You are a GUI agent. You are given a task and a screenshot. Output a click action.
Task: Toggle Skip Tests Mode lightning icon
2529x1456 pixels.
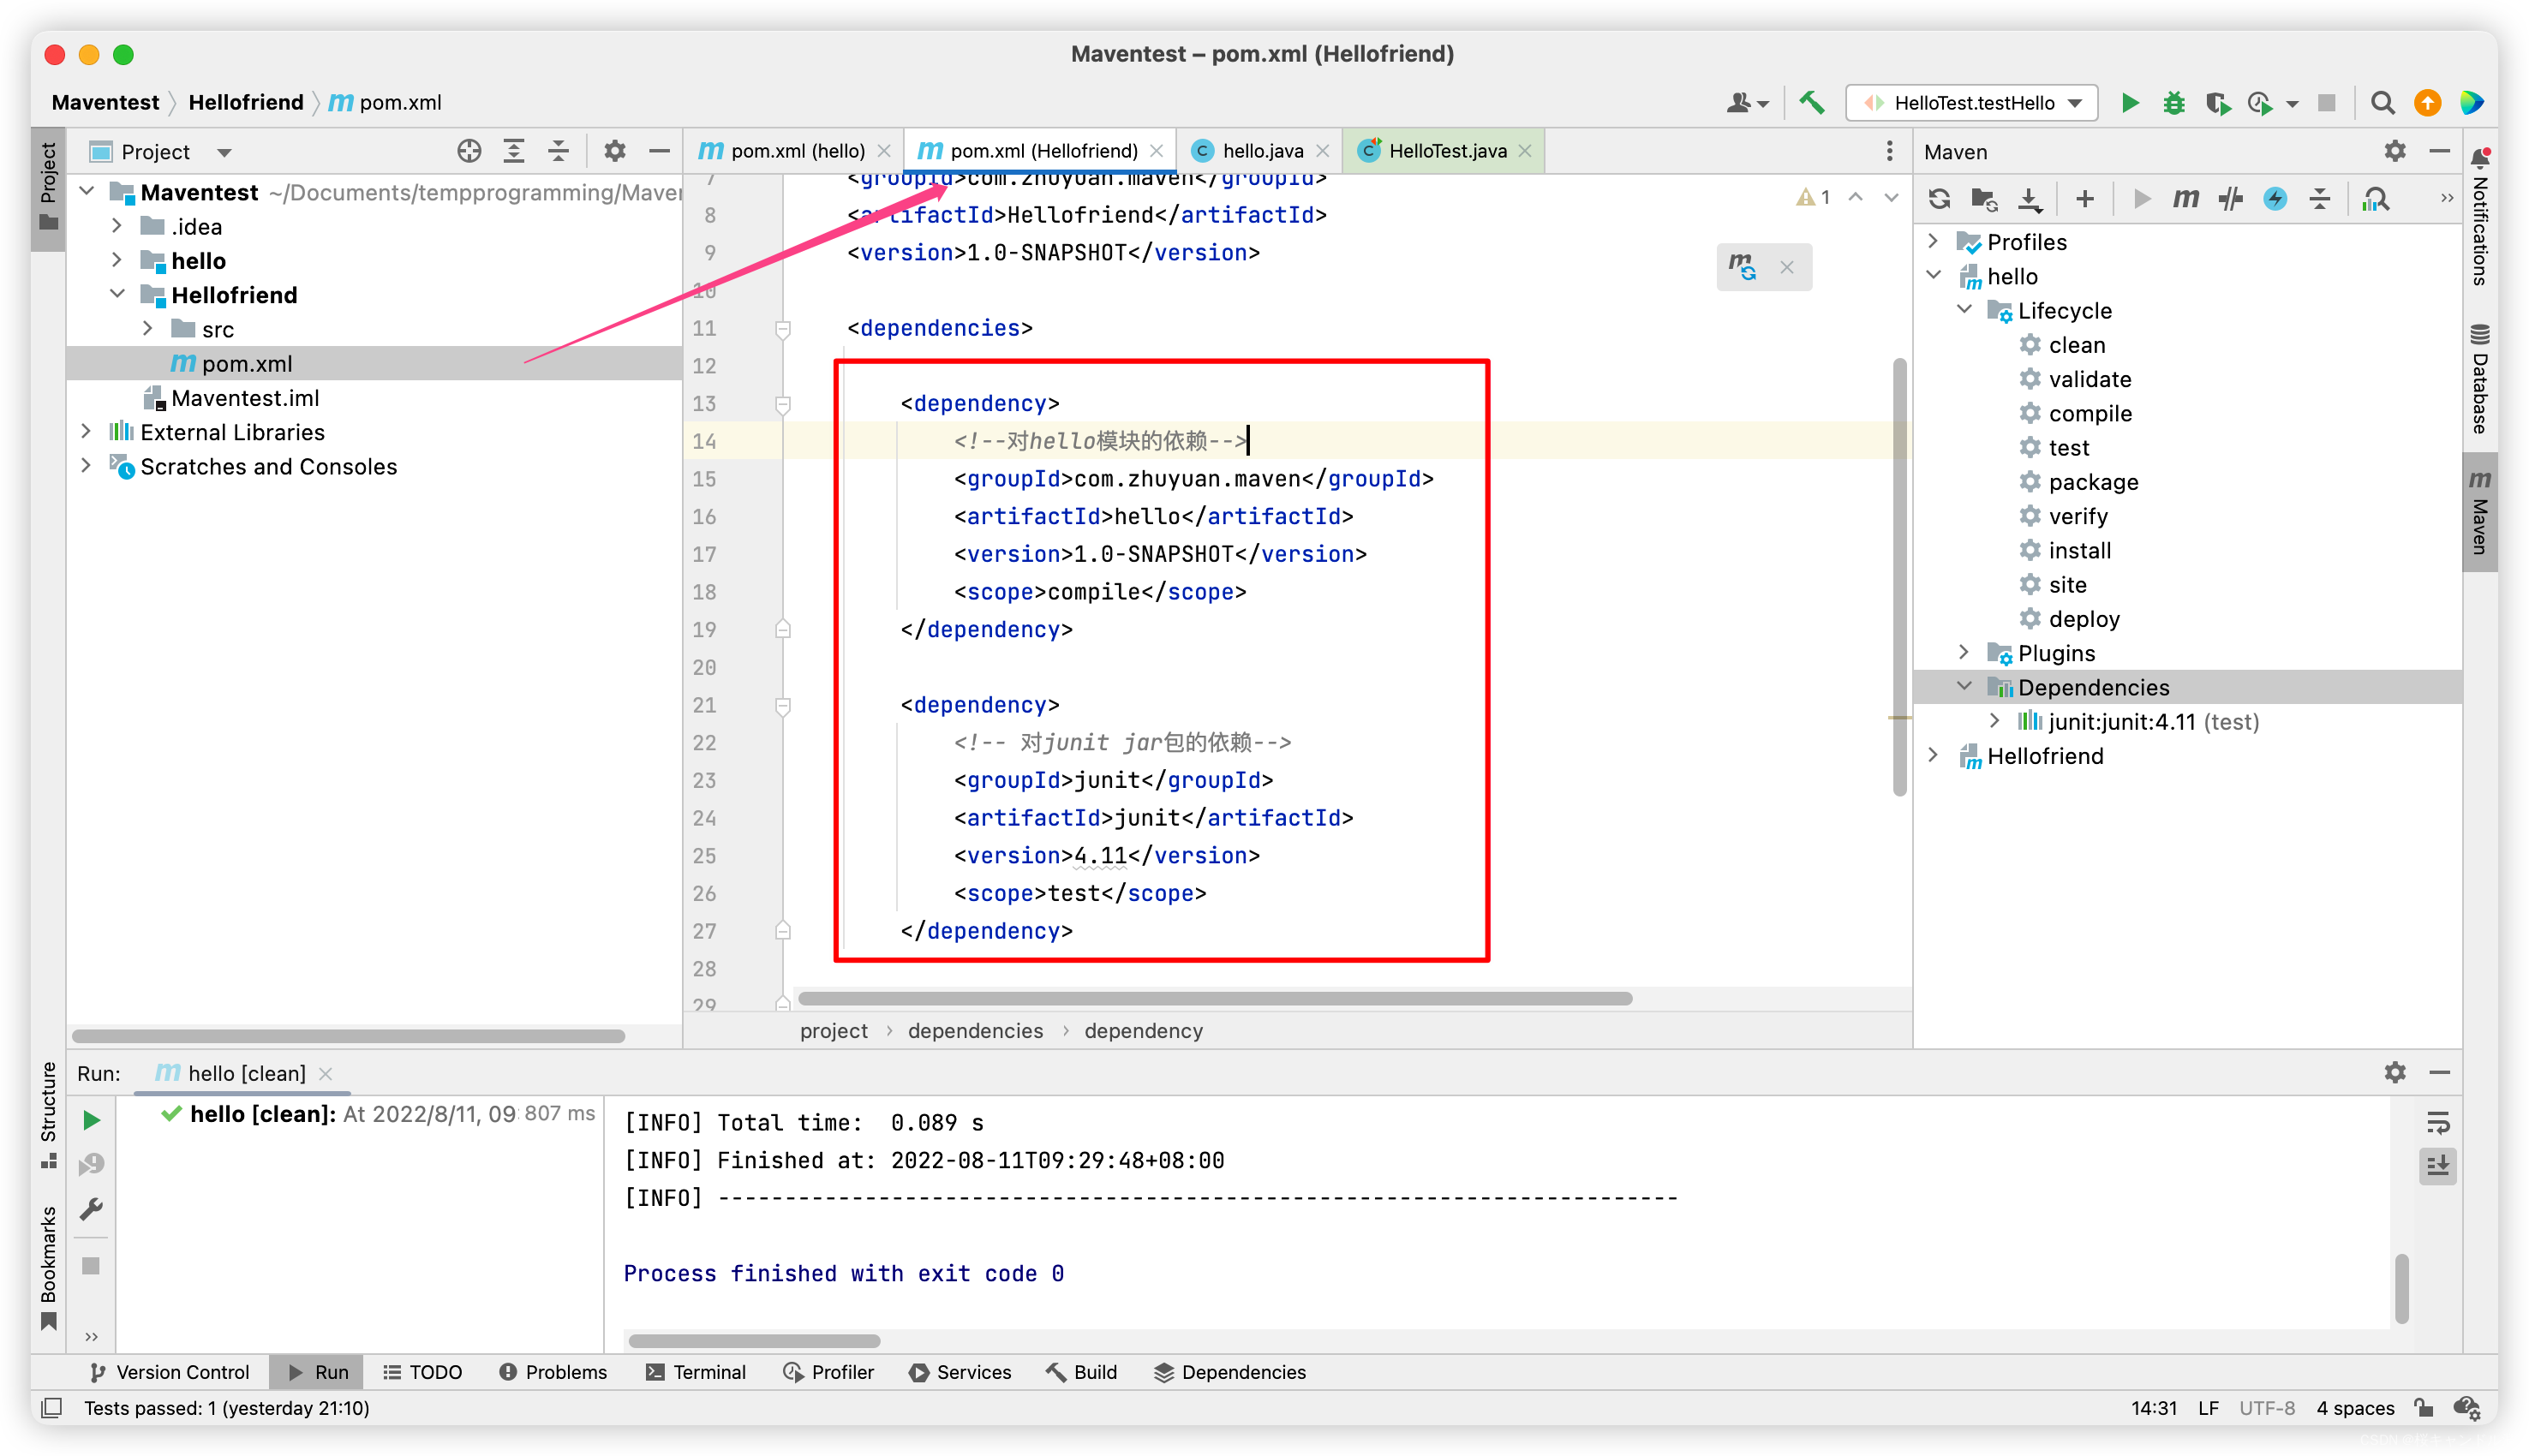point(2275,198)
